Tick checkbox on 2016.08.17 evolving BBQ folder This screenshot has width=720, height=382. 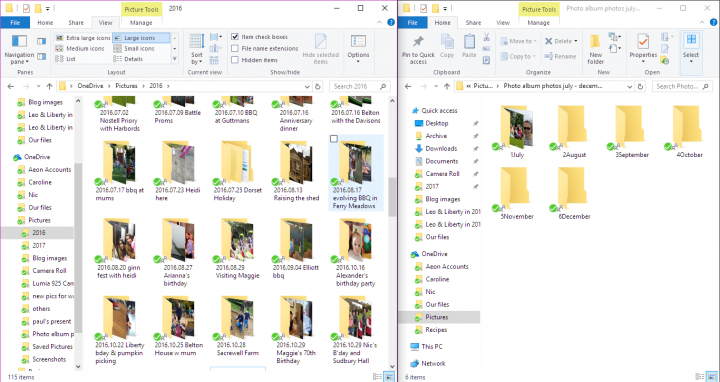pyautogui.click(x=334, y=139)
